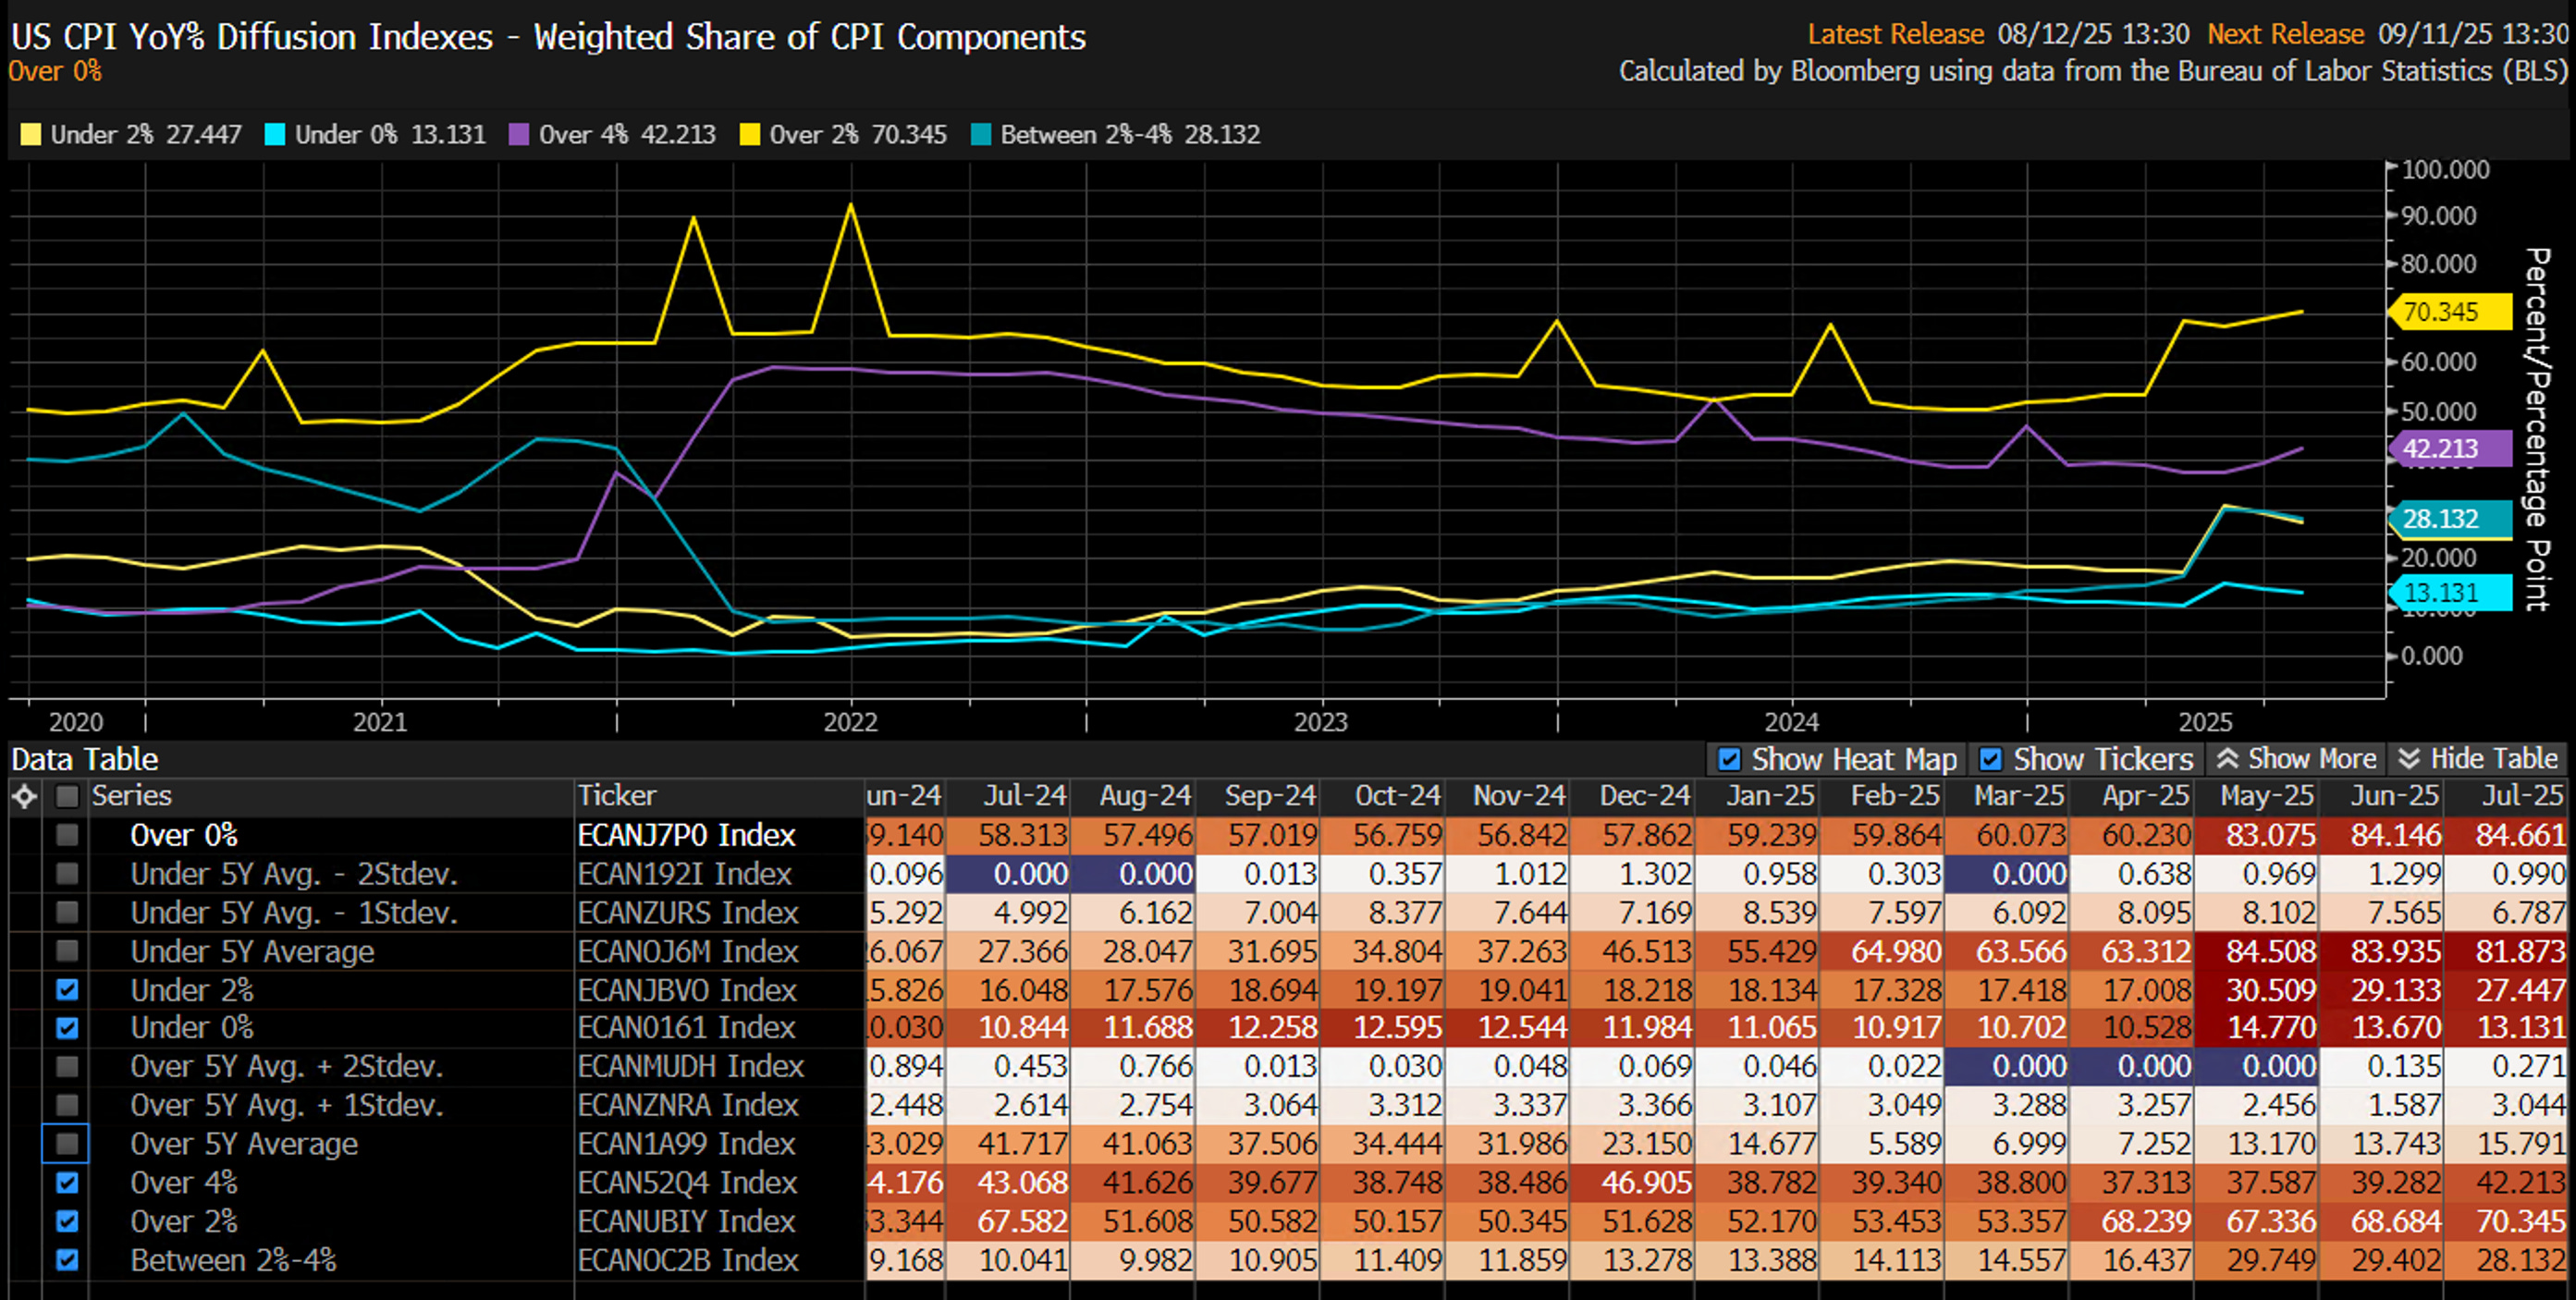Select the Series column header

click(132, 796)
